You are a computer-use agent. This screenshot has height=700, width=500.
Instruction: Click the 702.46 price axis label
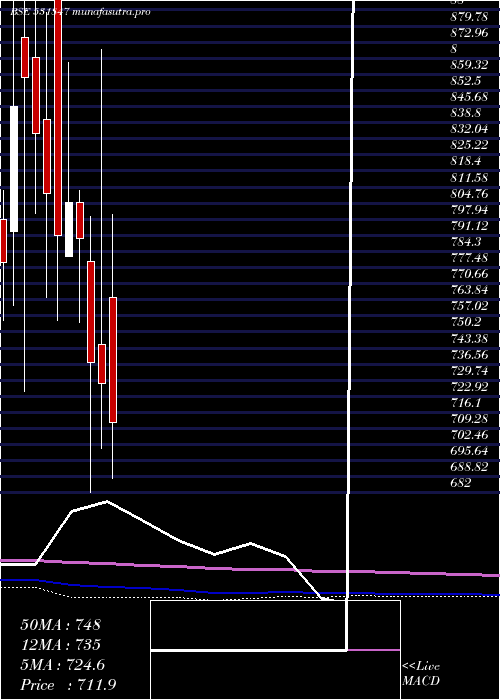469,434
